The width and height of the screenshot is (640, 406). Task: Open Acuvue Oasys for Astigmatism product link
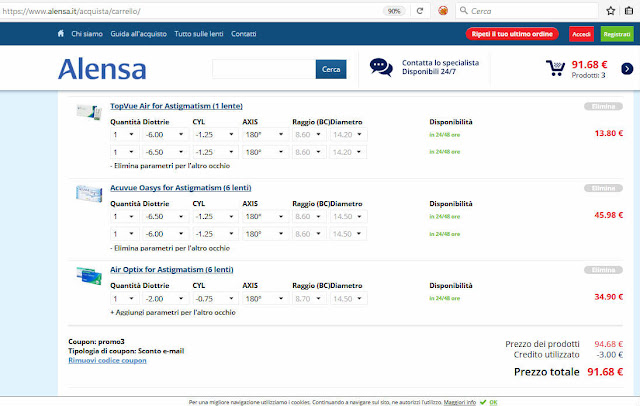point(181,188)
